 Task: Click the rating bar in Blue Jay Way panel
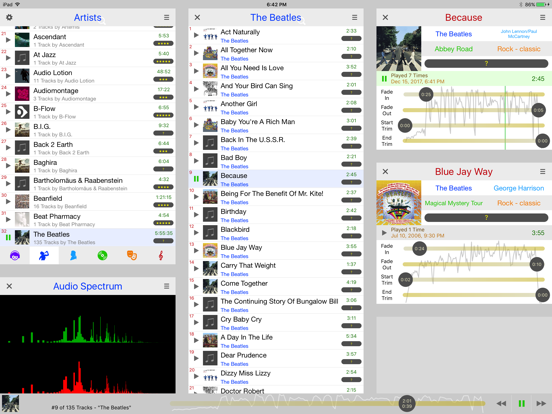486,218
